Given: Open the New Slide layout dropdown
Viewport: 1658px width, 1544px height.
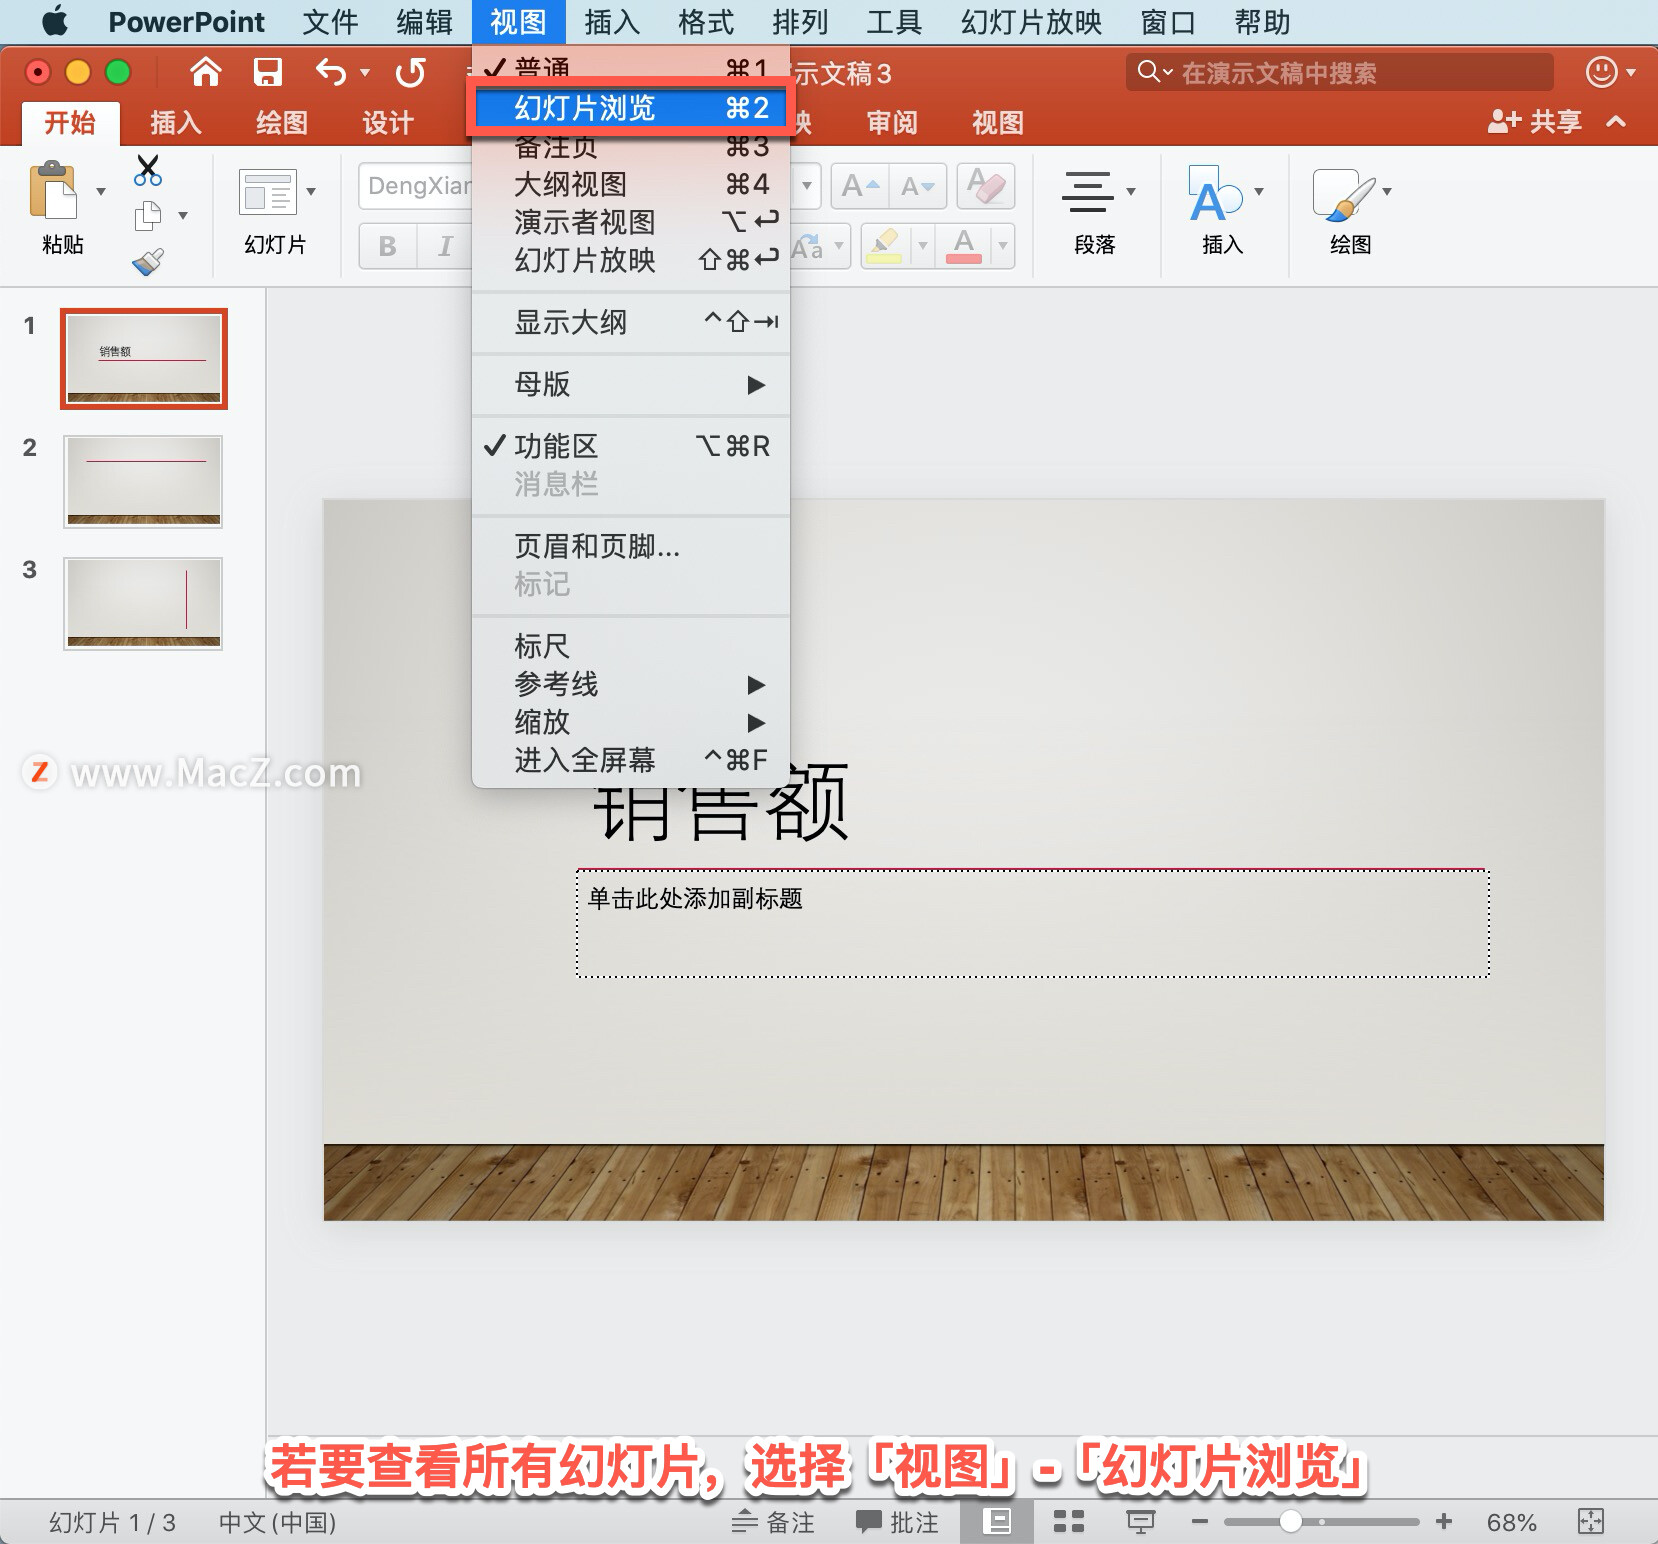Looking at the screenshot, I should tap(311, 191).
